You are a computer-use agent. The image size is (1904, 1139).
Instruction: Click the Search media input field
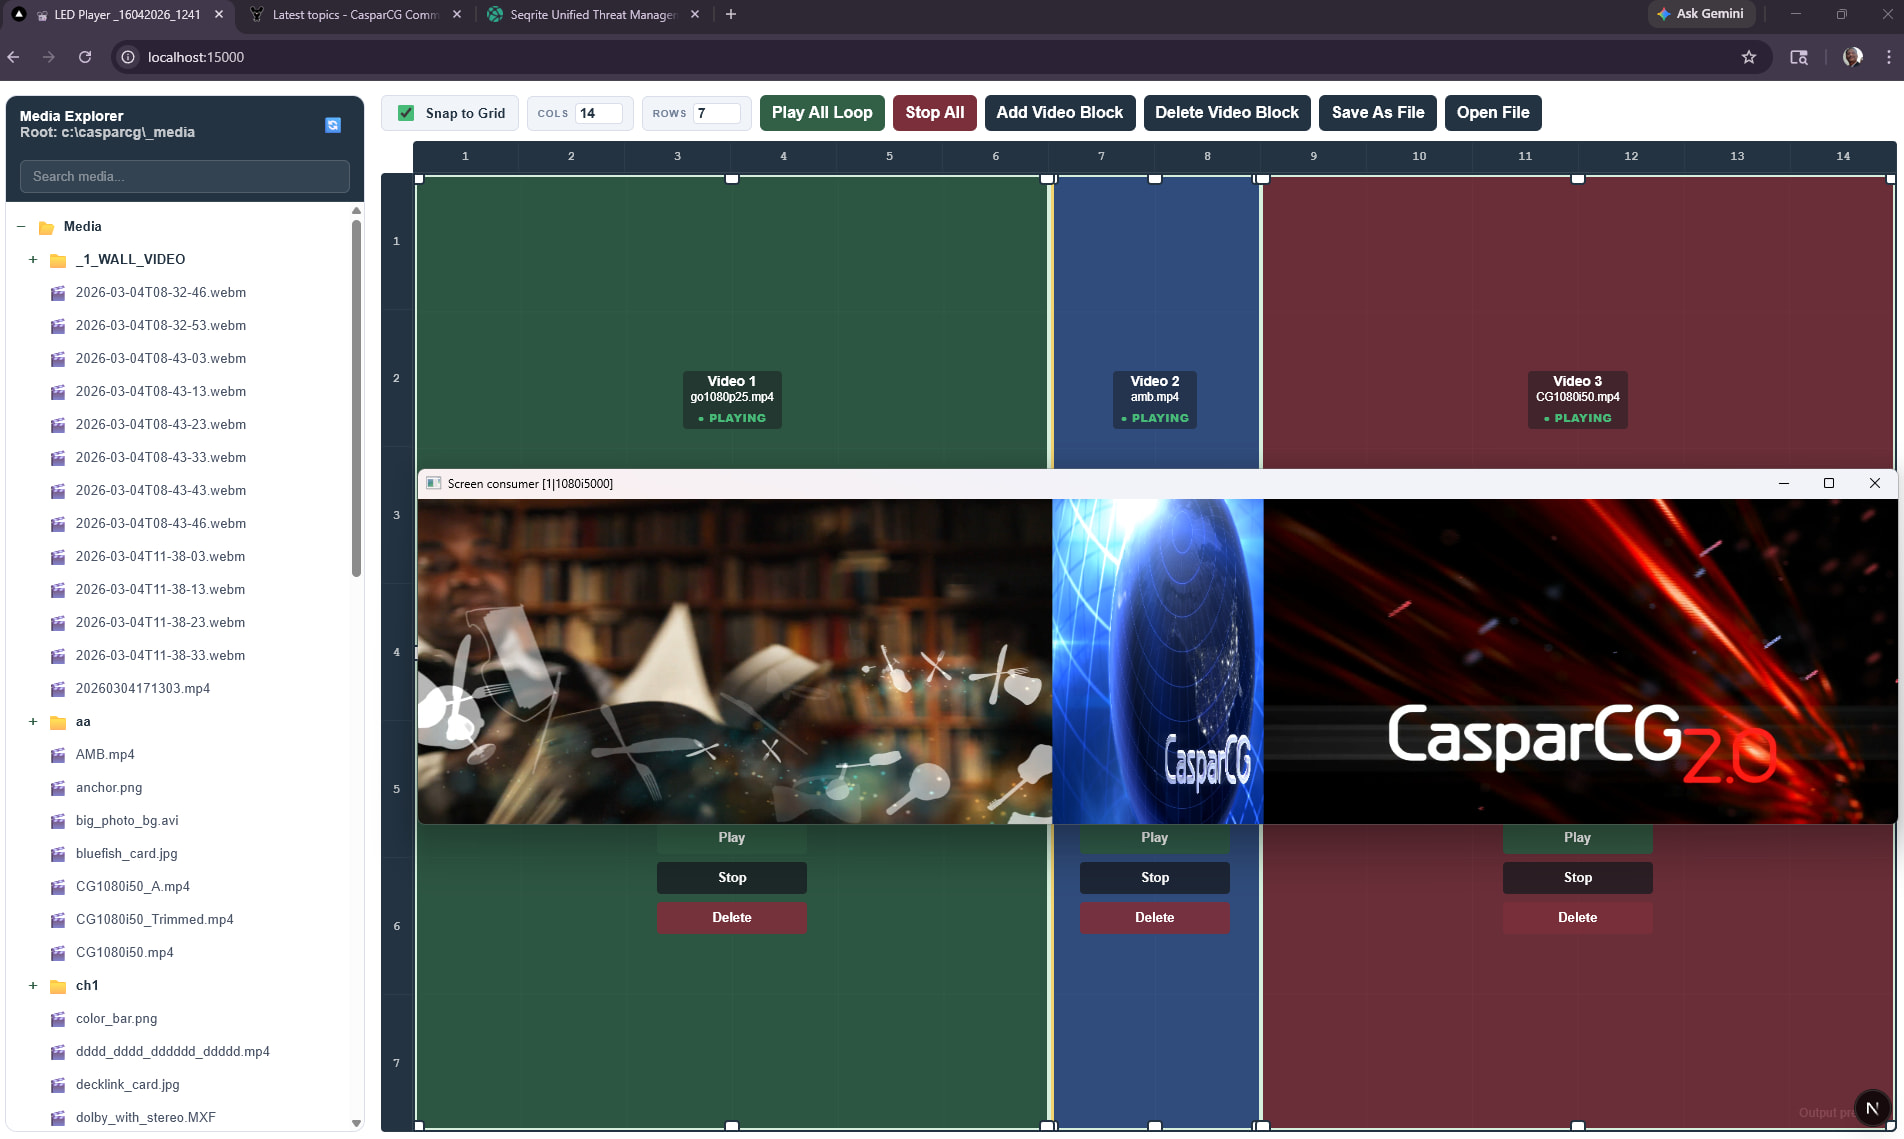[x=185, y=176]
